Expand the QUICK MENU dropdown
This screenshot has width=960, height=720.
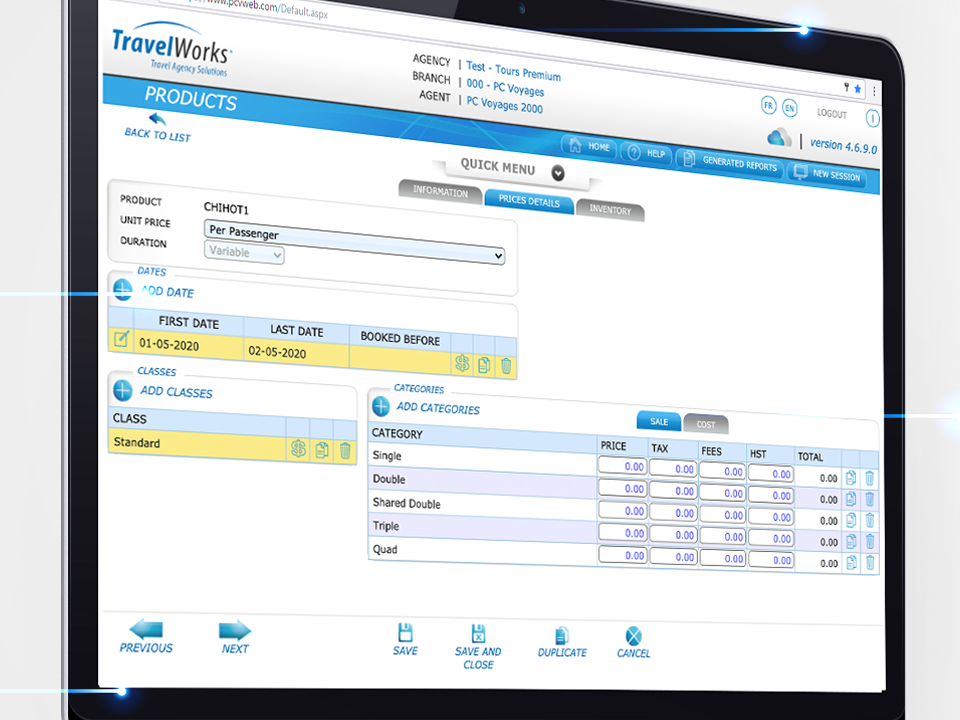(x=557, y=173)
